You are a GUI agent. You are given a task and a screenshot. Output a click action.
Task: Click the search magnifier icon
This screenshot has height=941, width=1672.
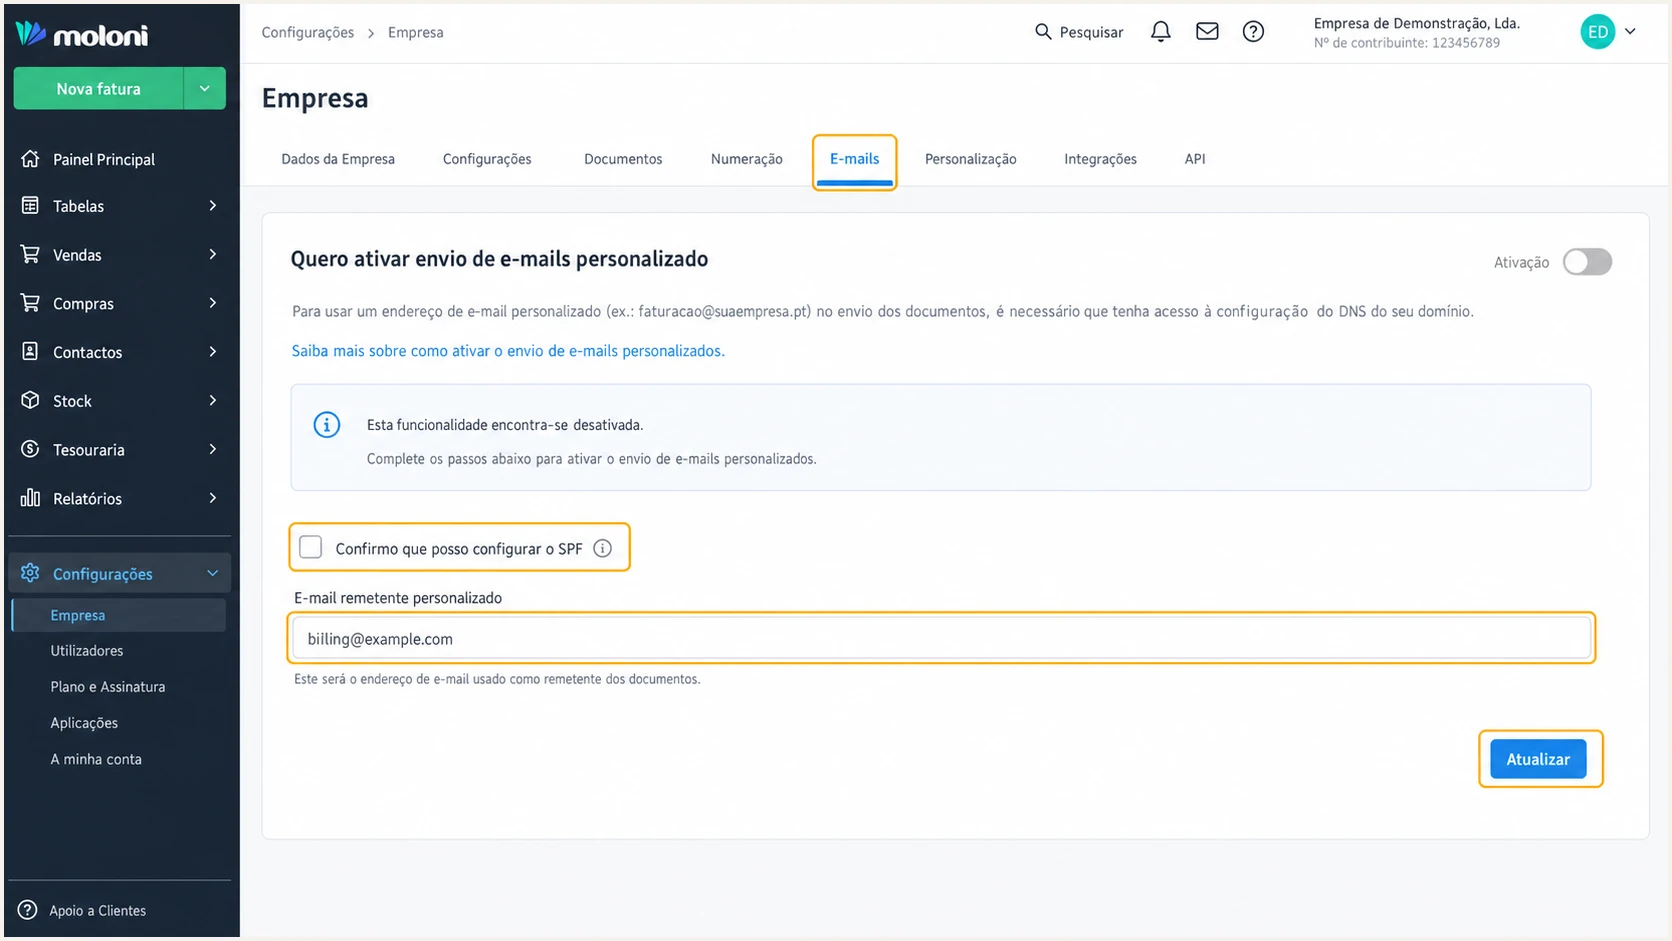point(1043,32)
